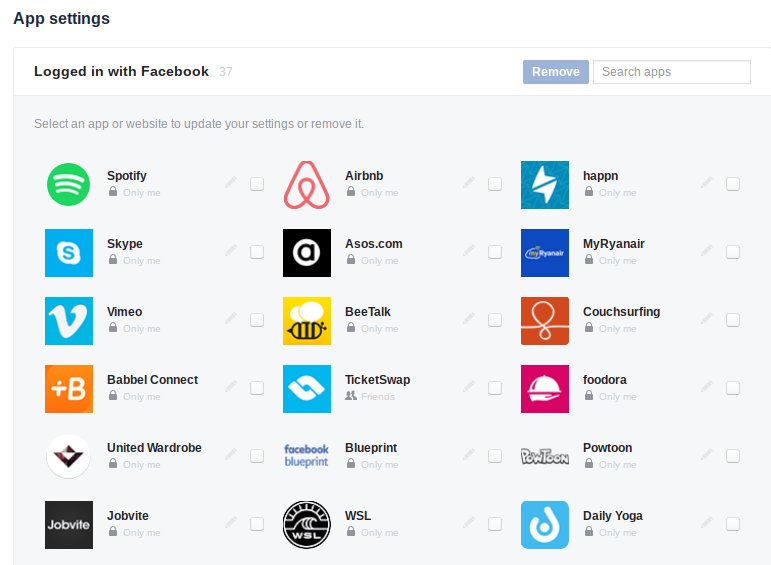Click the Spotify app icon
The height and width of the screenshot is (565, 771).
[x=69, y=185]
